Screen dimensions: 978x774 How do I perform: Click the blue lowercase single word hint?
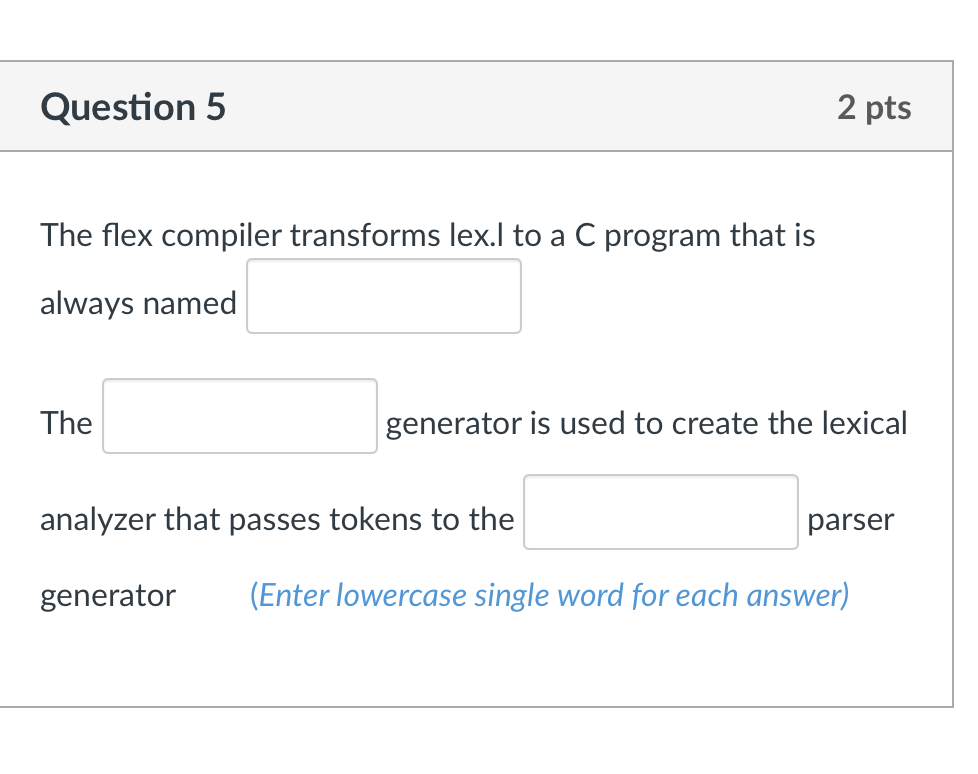coord(550,595)
